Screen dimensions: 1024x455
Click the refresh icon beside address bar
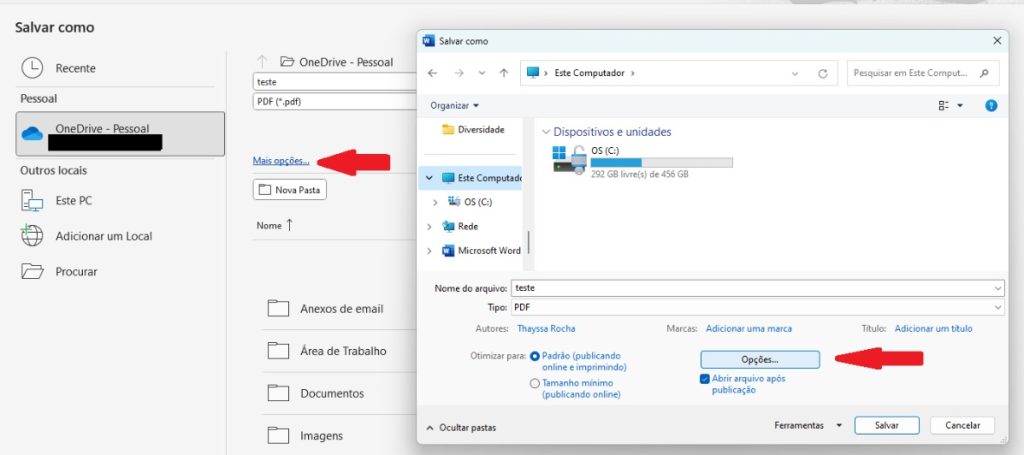pos(822,73)
